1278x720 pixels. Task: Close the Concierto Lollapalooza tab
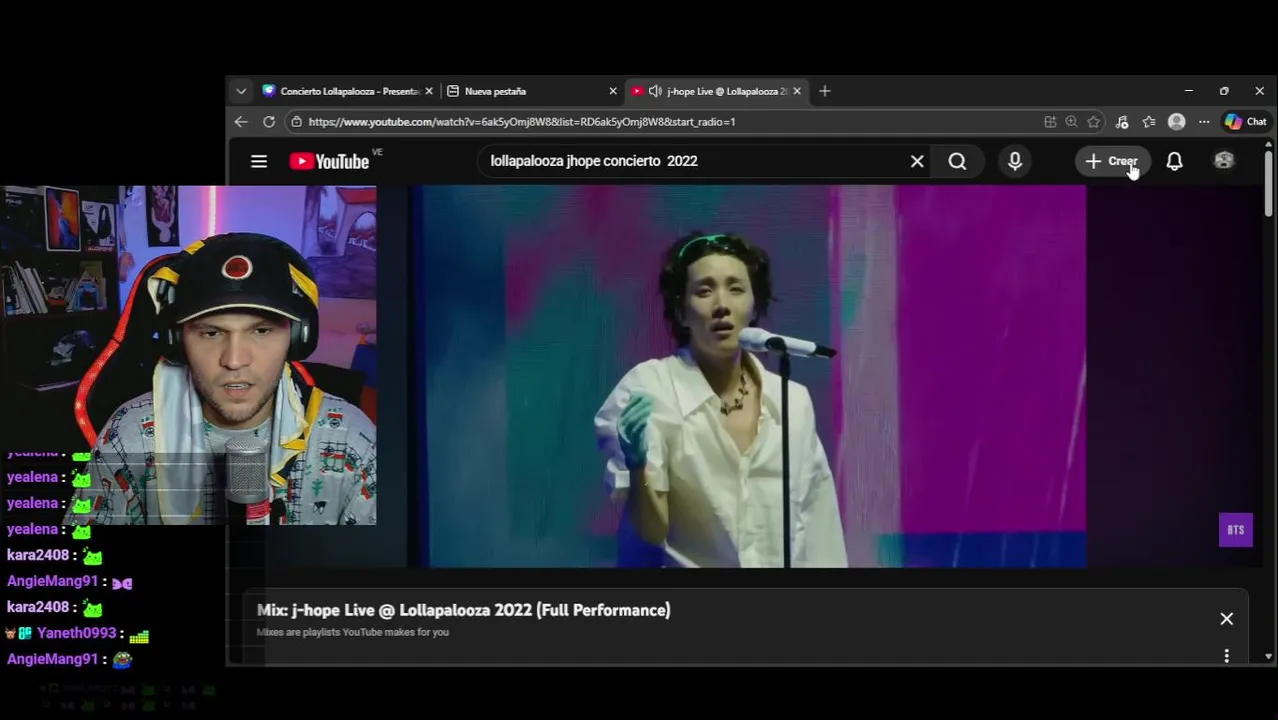[429, 91]
